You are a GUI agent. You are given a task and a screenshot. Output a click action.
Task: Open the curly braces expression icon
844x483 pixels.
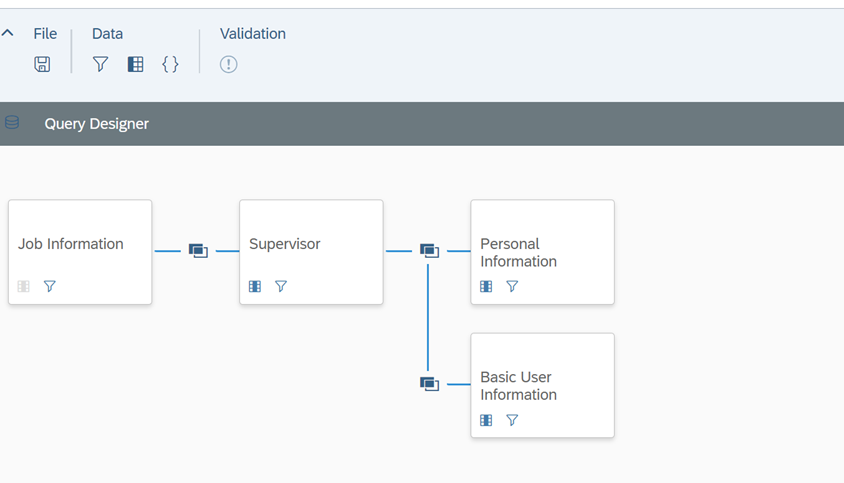point(170,64)
